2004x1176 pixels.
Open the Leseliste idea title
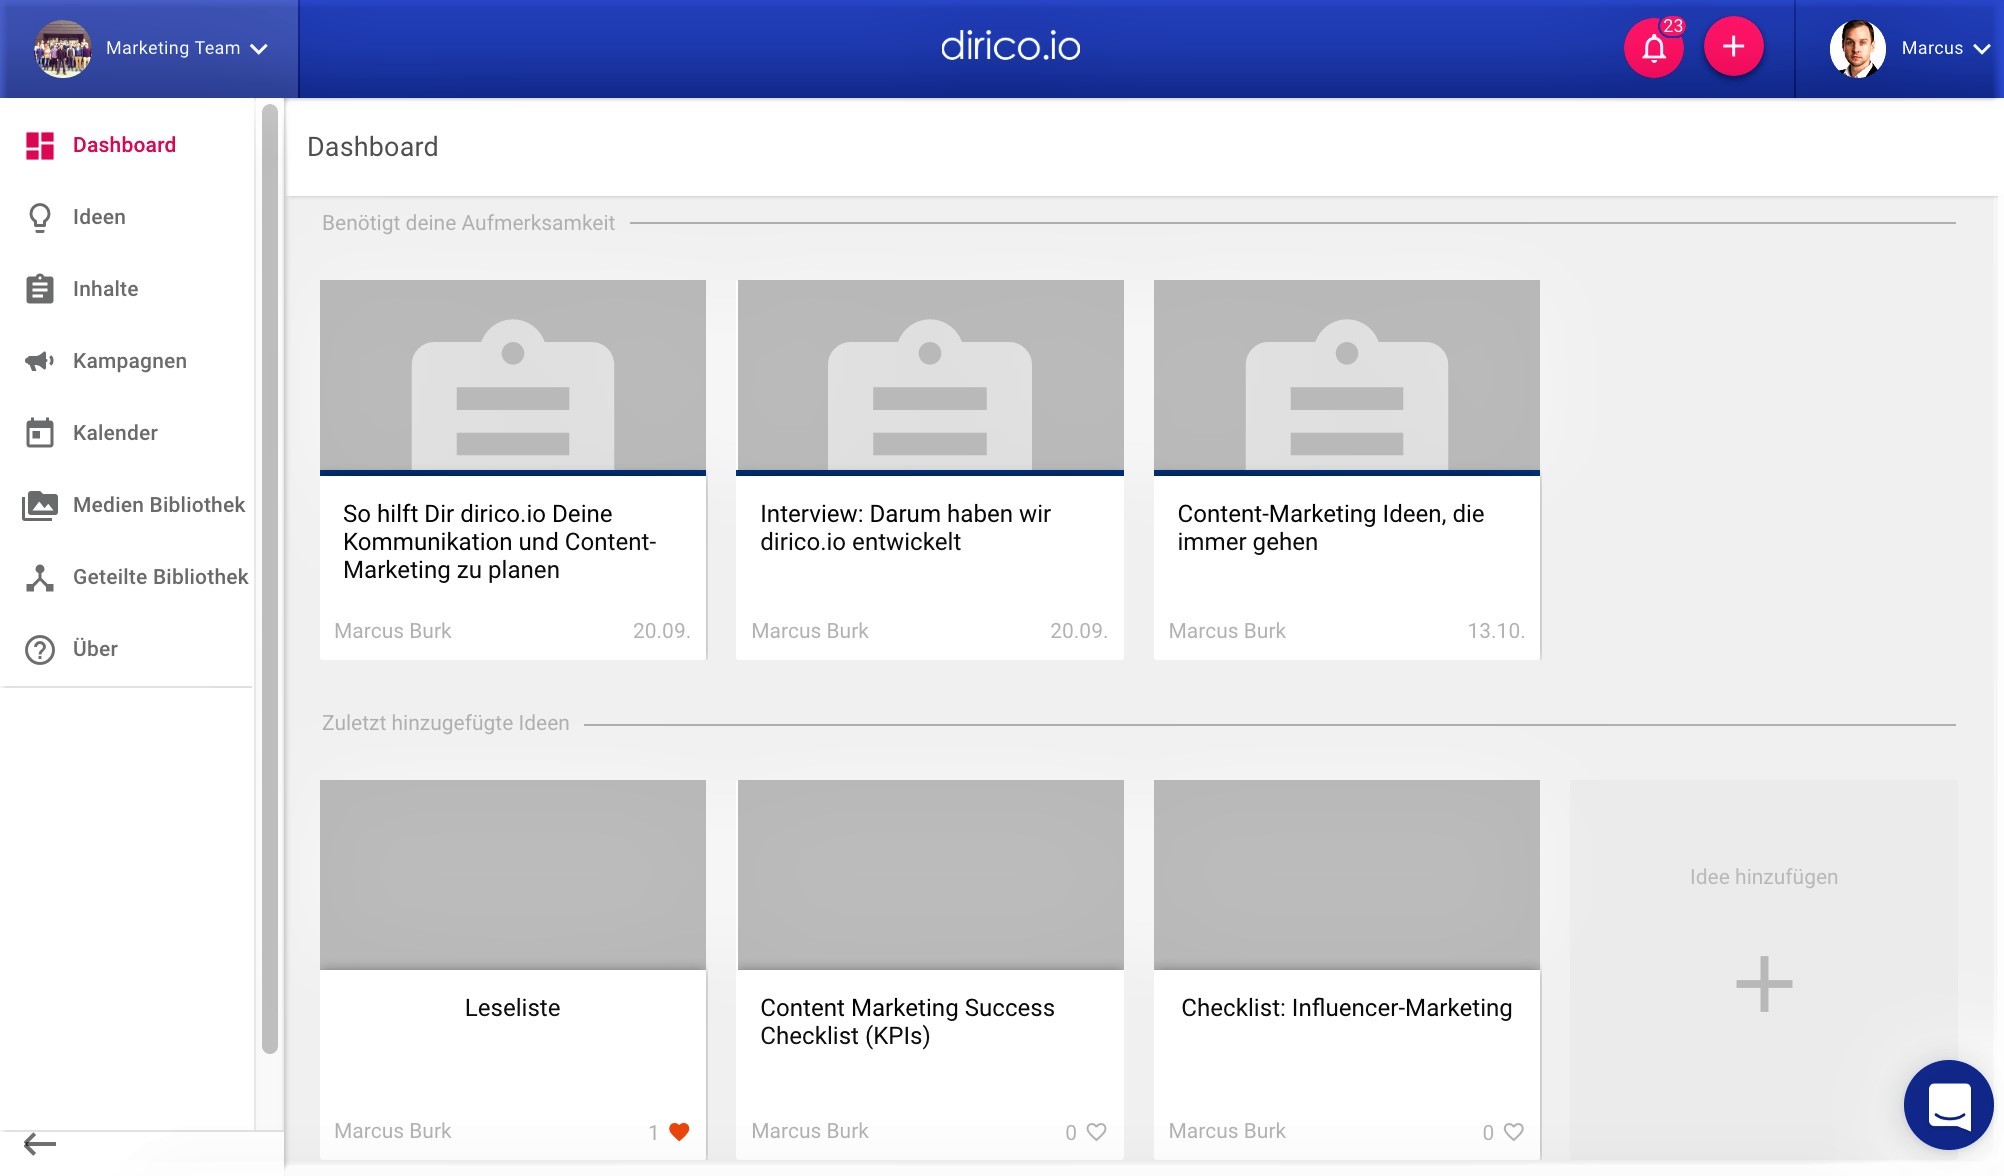click(x=512, y=1008)
